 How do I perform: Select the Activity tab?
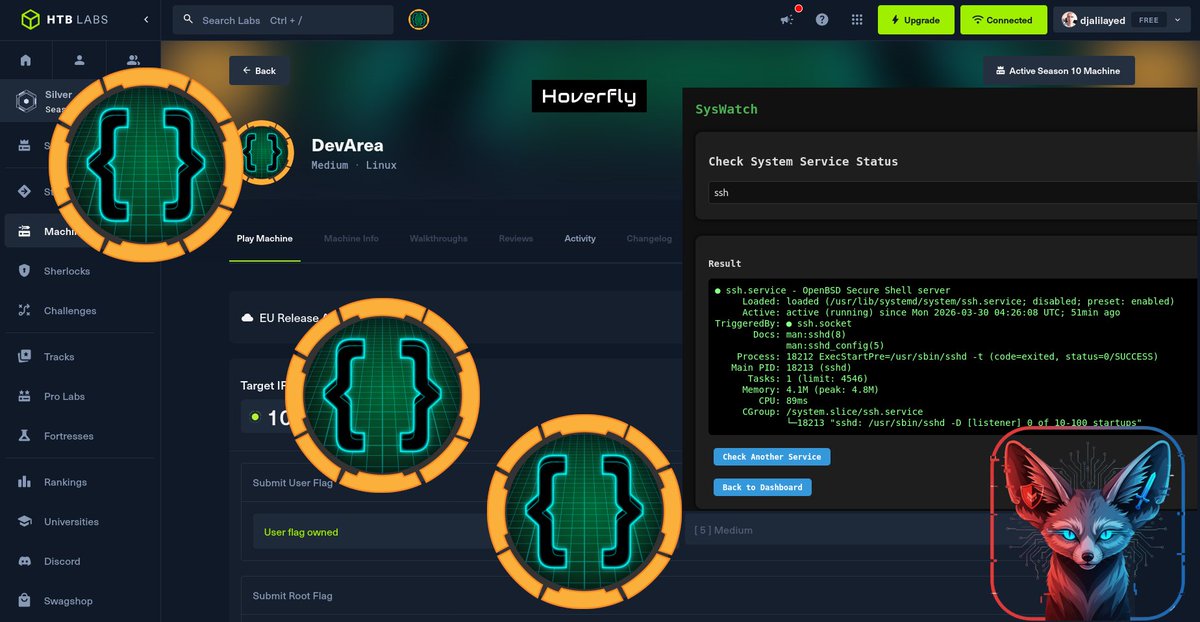coord(580,239)
